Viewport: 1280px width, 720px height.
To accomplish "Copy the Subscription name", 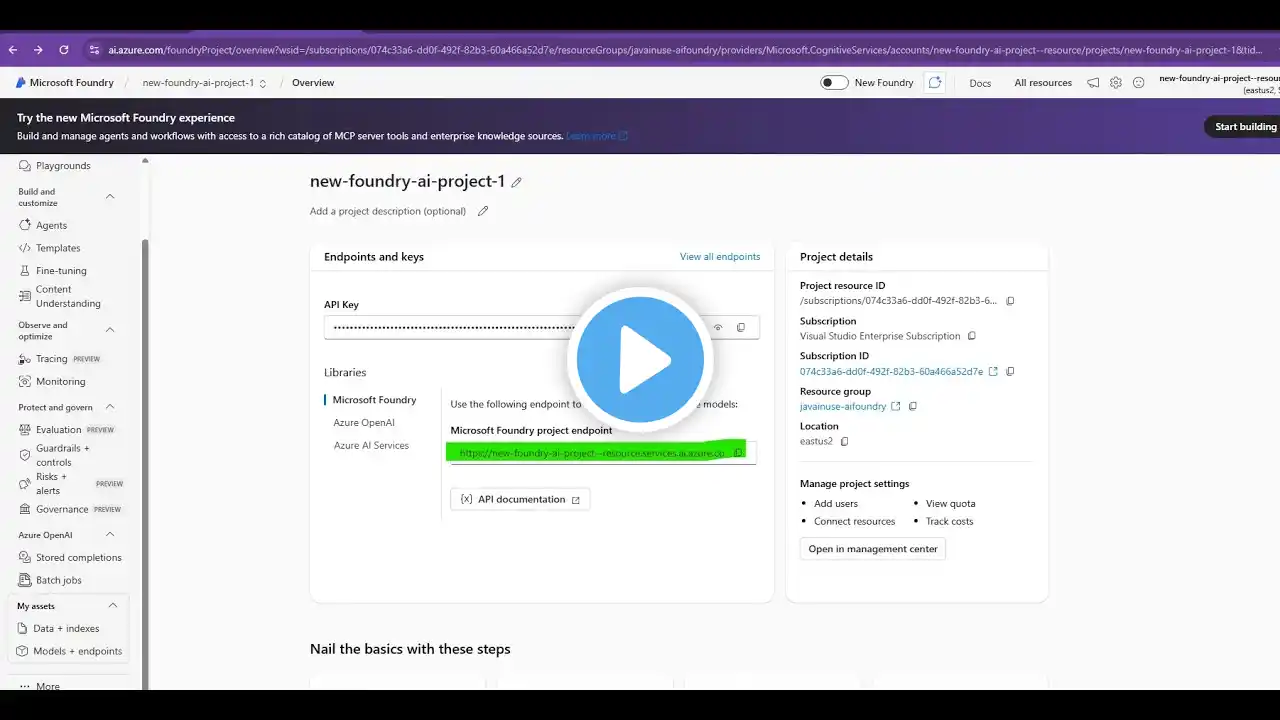I will (972, 336).
